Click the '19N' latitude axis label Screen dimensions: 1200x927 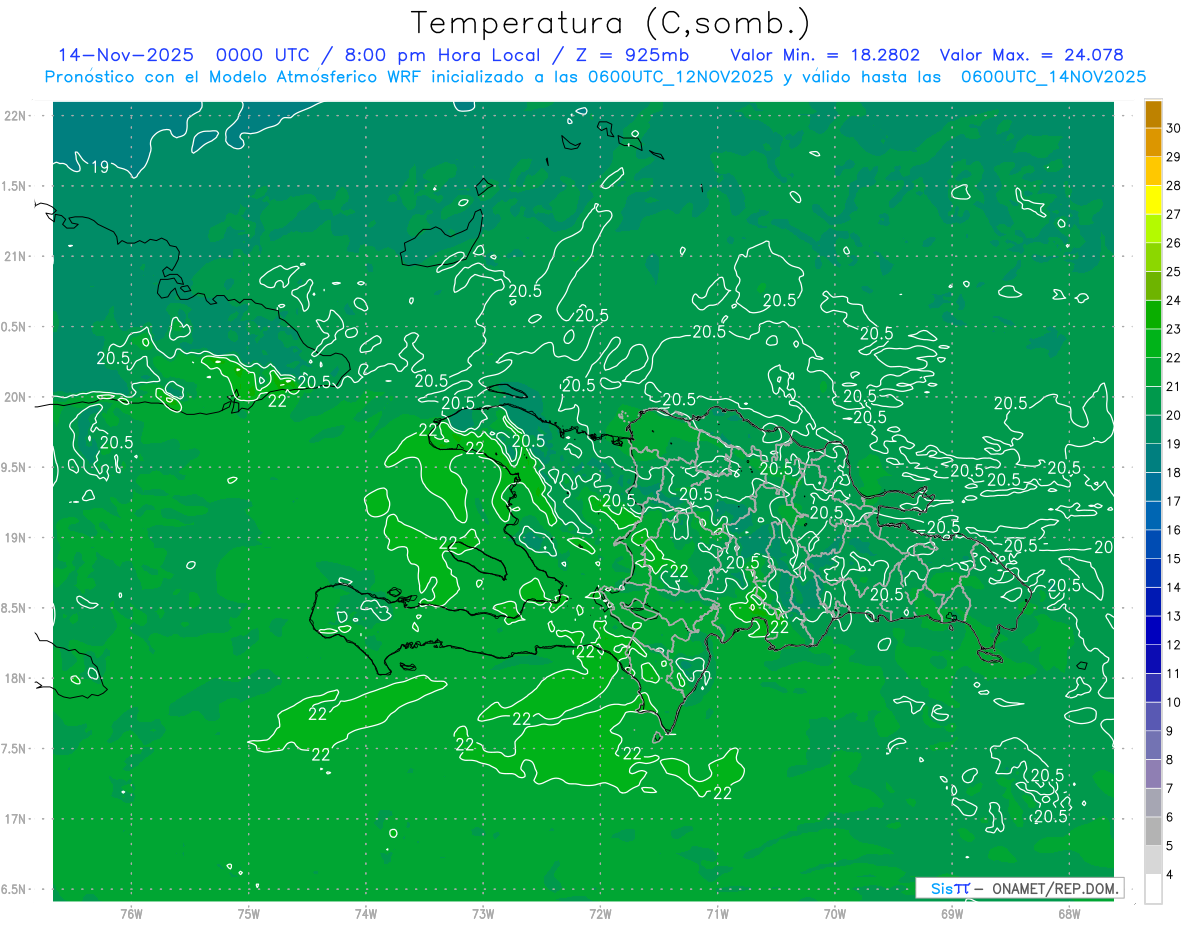coord(15,538)
